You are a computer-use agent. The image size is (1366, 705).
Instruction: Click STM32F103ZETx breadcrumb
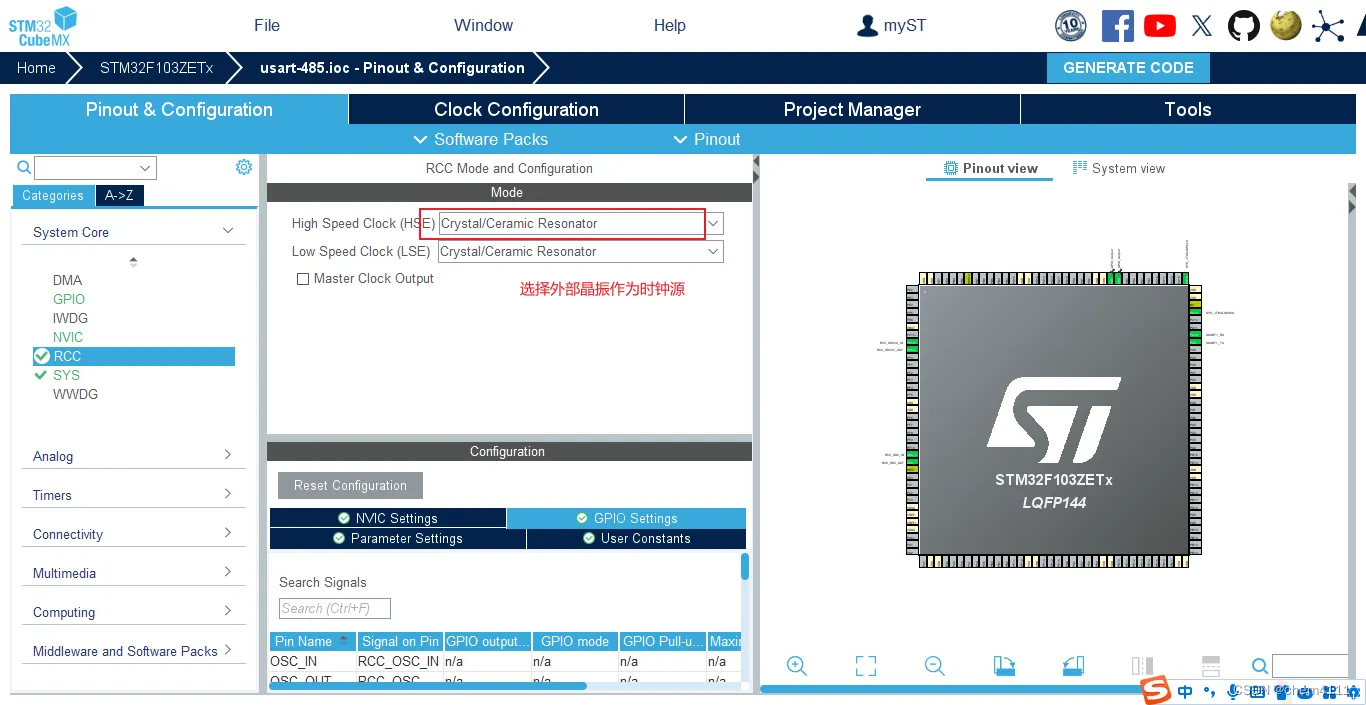tap(157, 68)
